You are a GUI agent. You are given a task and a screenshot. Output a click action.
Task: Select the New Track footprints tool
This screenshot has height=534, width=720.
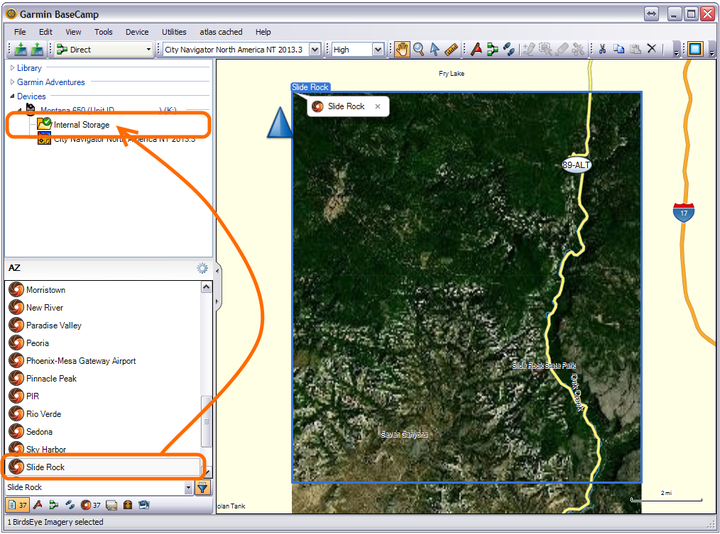[x=508, y=49]
